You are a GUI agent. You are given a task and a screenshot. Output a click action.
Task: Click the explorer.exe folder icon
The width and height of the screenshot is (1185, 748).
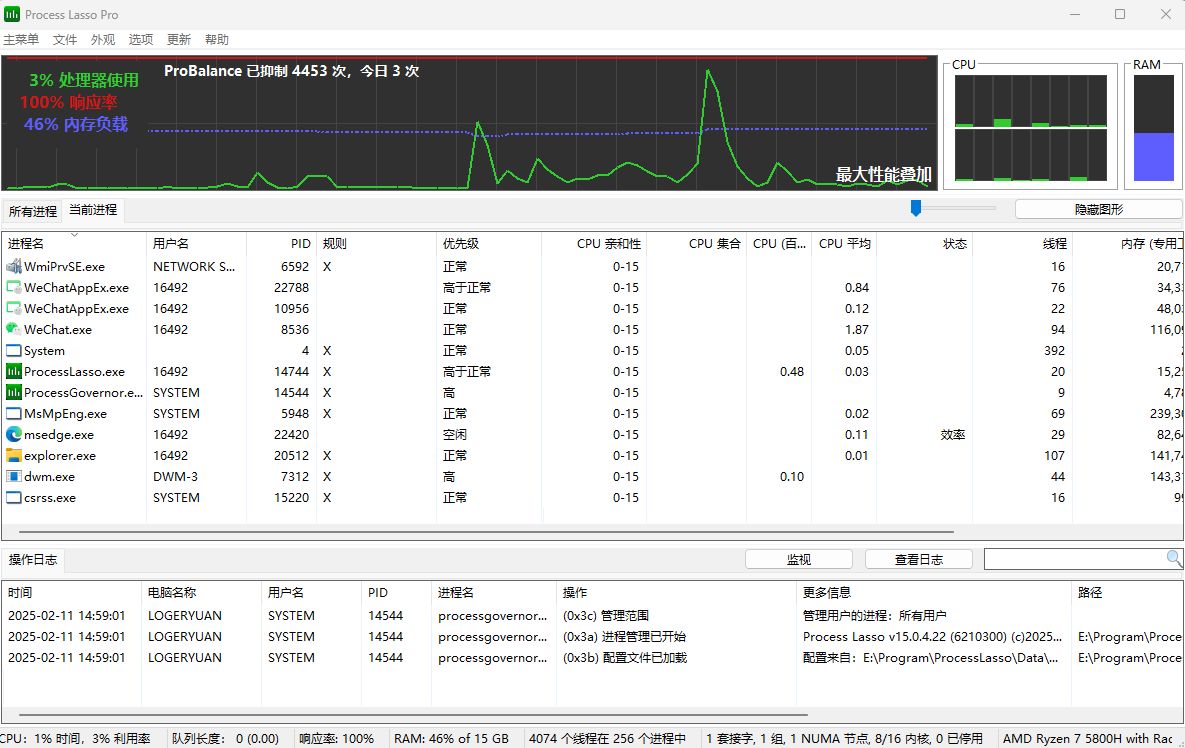point(14,456)
